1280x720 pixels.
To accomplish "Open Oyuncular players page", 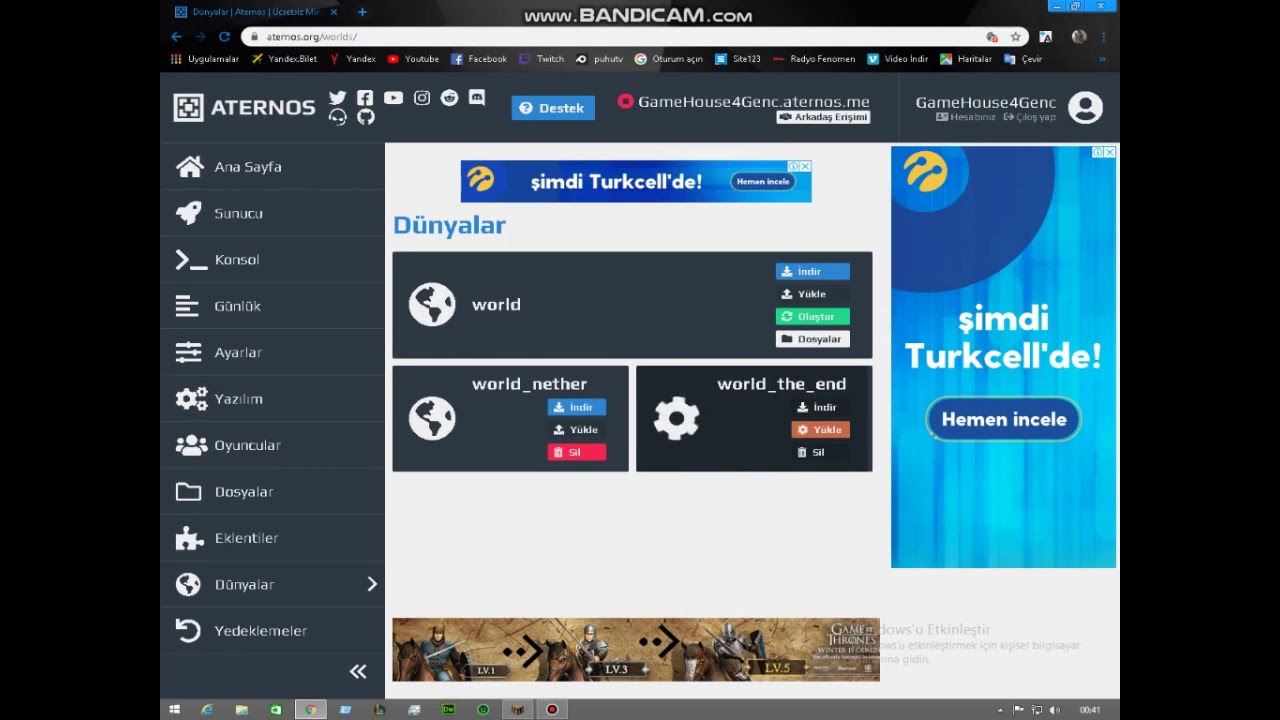I will [x=272, y=445].
